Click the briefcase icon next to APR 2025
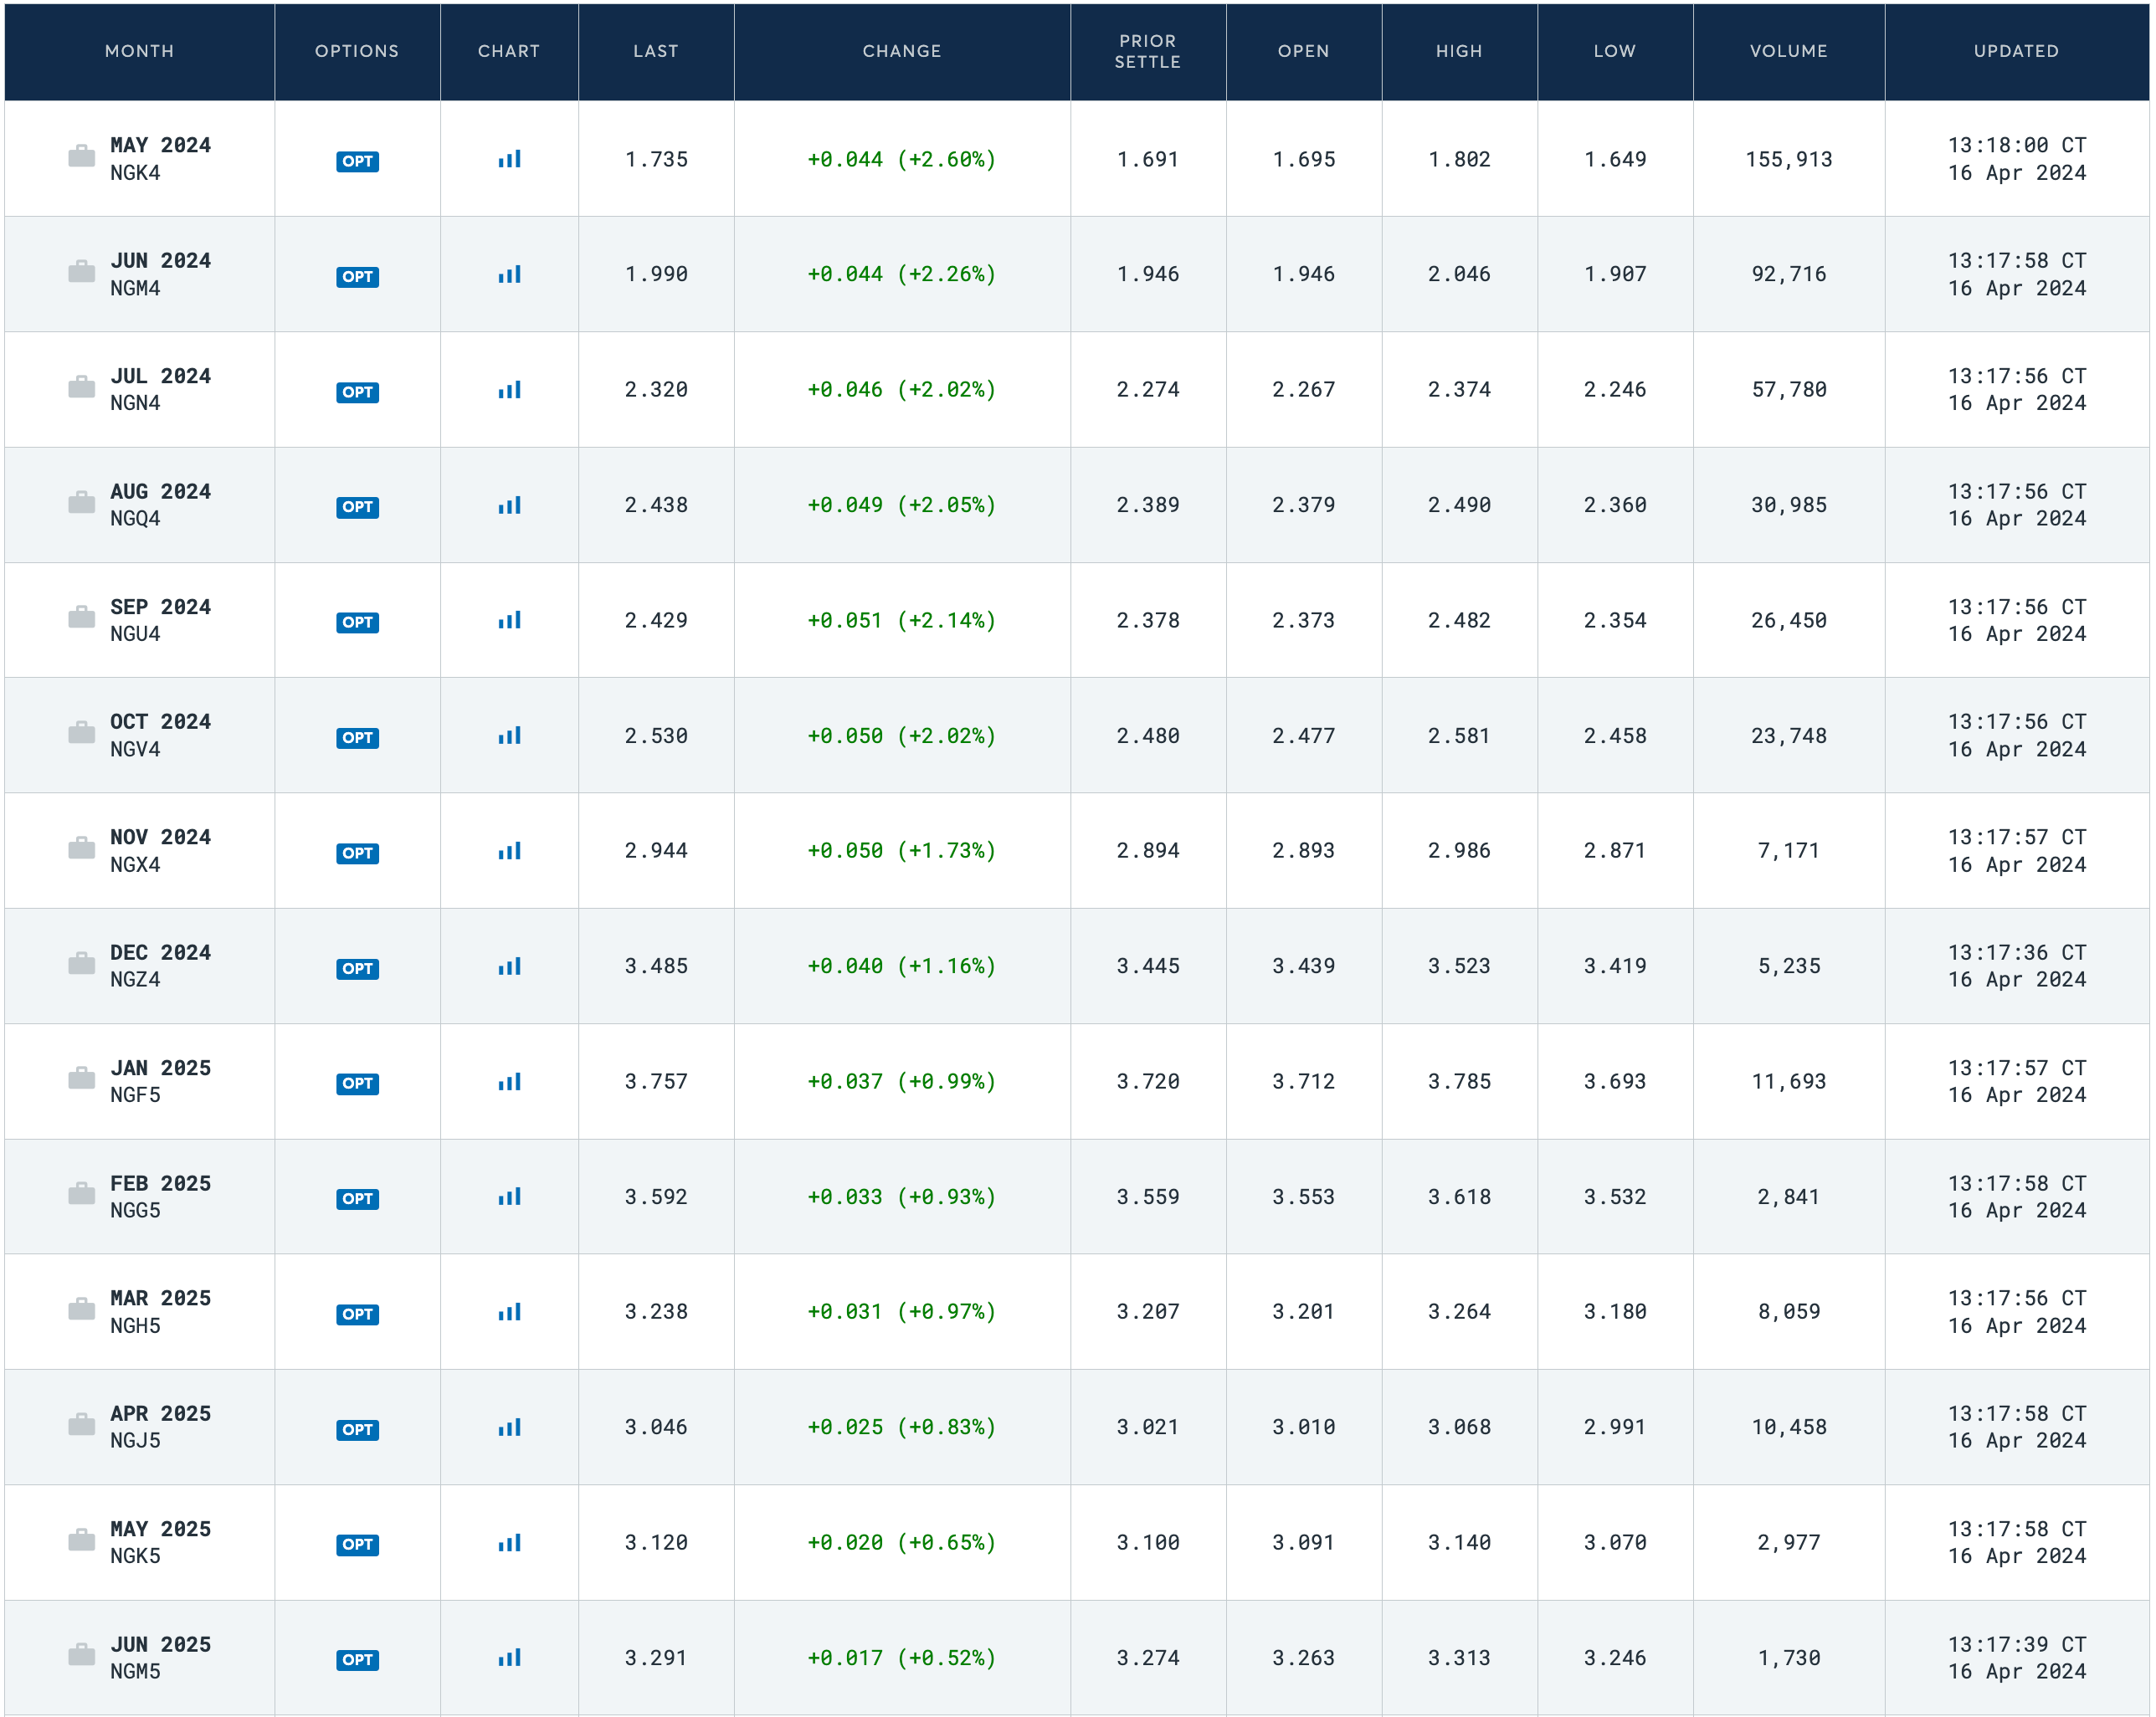 point(81,1424)
